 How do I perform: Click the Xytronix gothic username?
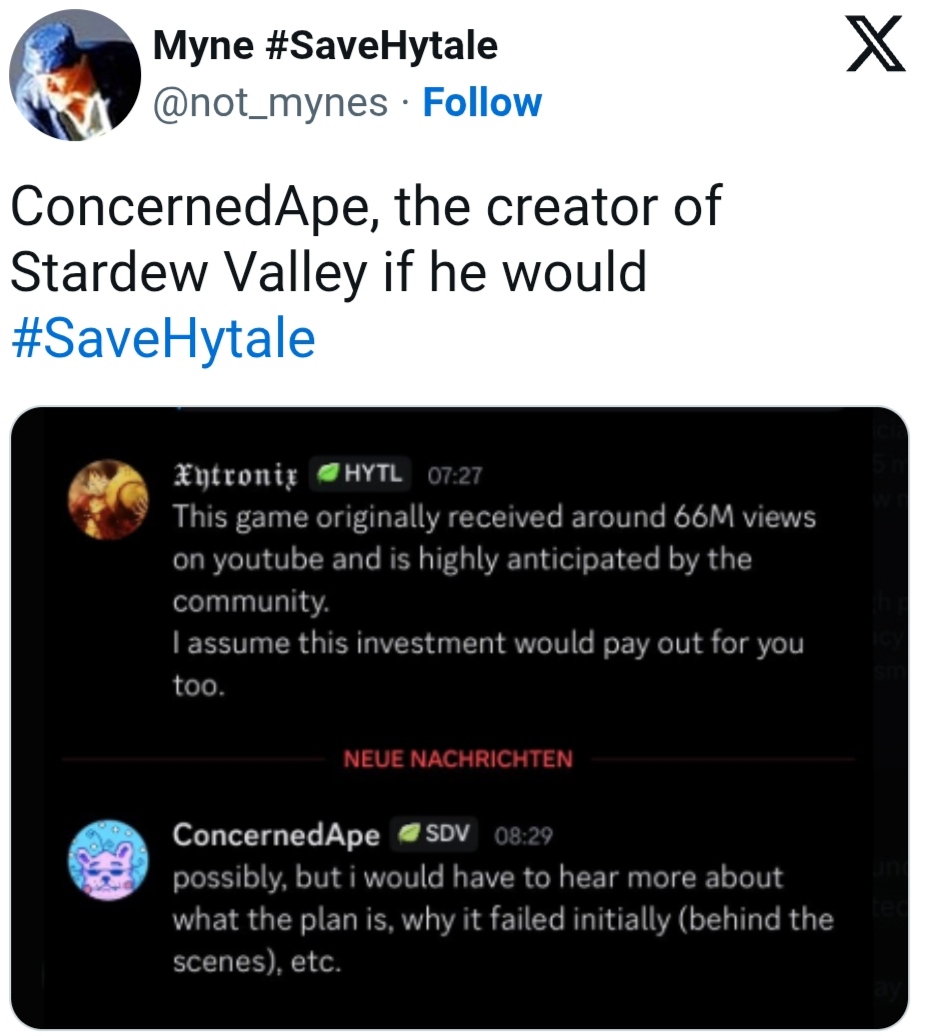pyautogui.click(x=236, y=475)
